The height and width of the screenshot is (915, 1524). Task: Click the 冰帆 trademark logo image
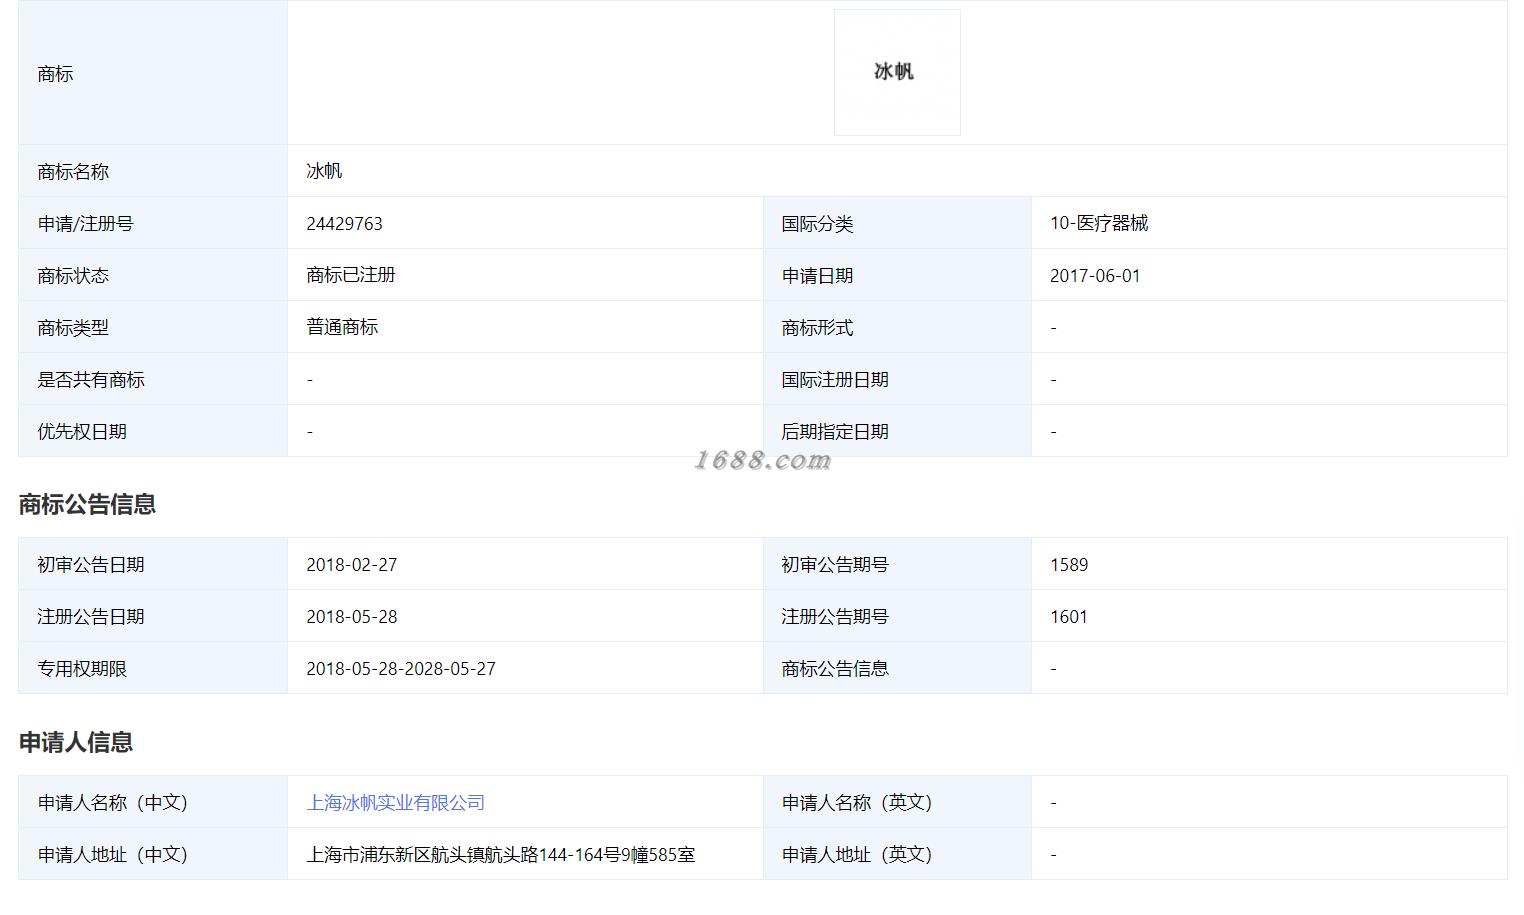(x=897, y=72)
